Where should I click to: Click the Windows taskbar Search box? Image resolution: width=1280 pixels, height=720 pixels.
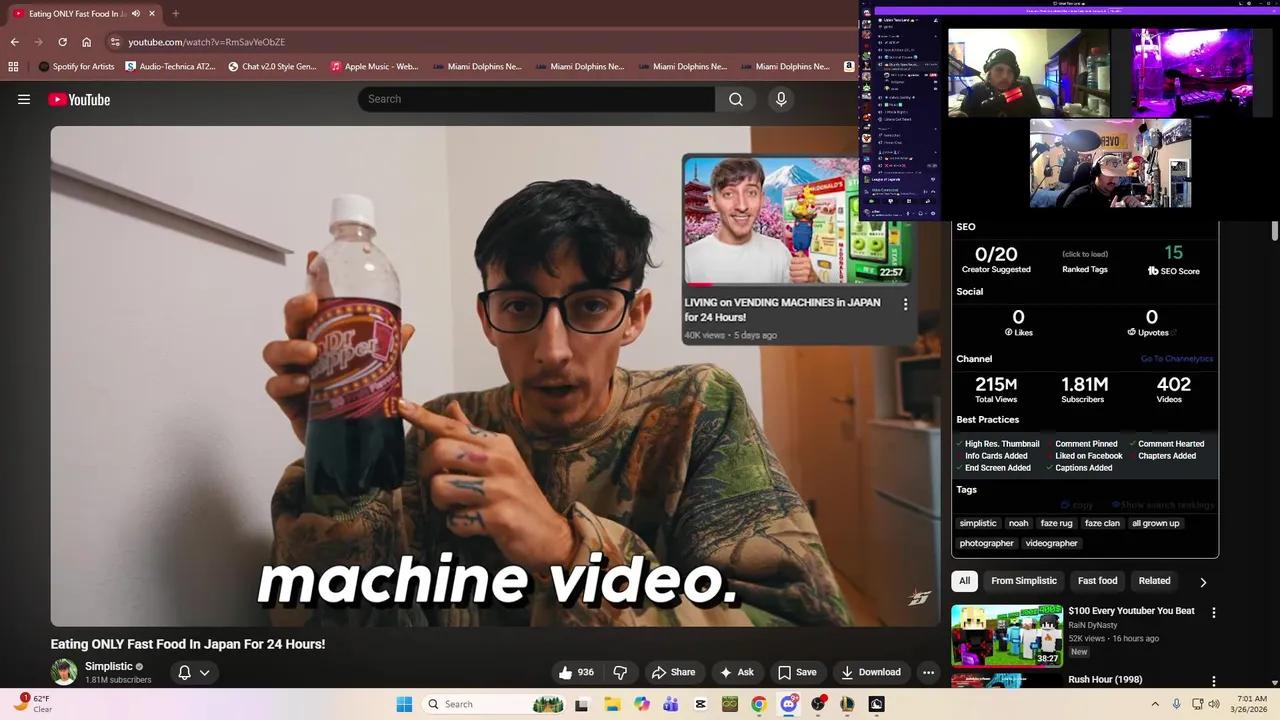[494, 704]
